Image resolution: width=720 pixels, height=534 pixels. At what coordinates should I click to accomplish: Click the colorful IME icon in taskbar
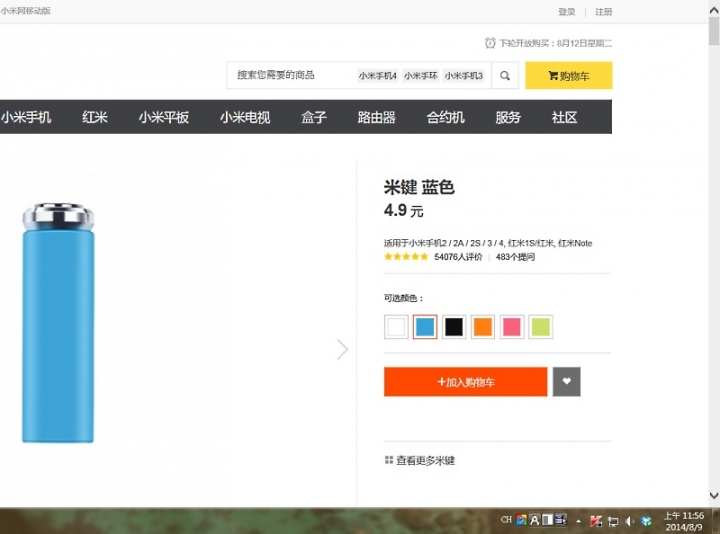[x=521, y=520]
